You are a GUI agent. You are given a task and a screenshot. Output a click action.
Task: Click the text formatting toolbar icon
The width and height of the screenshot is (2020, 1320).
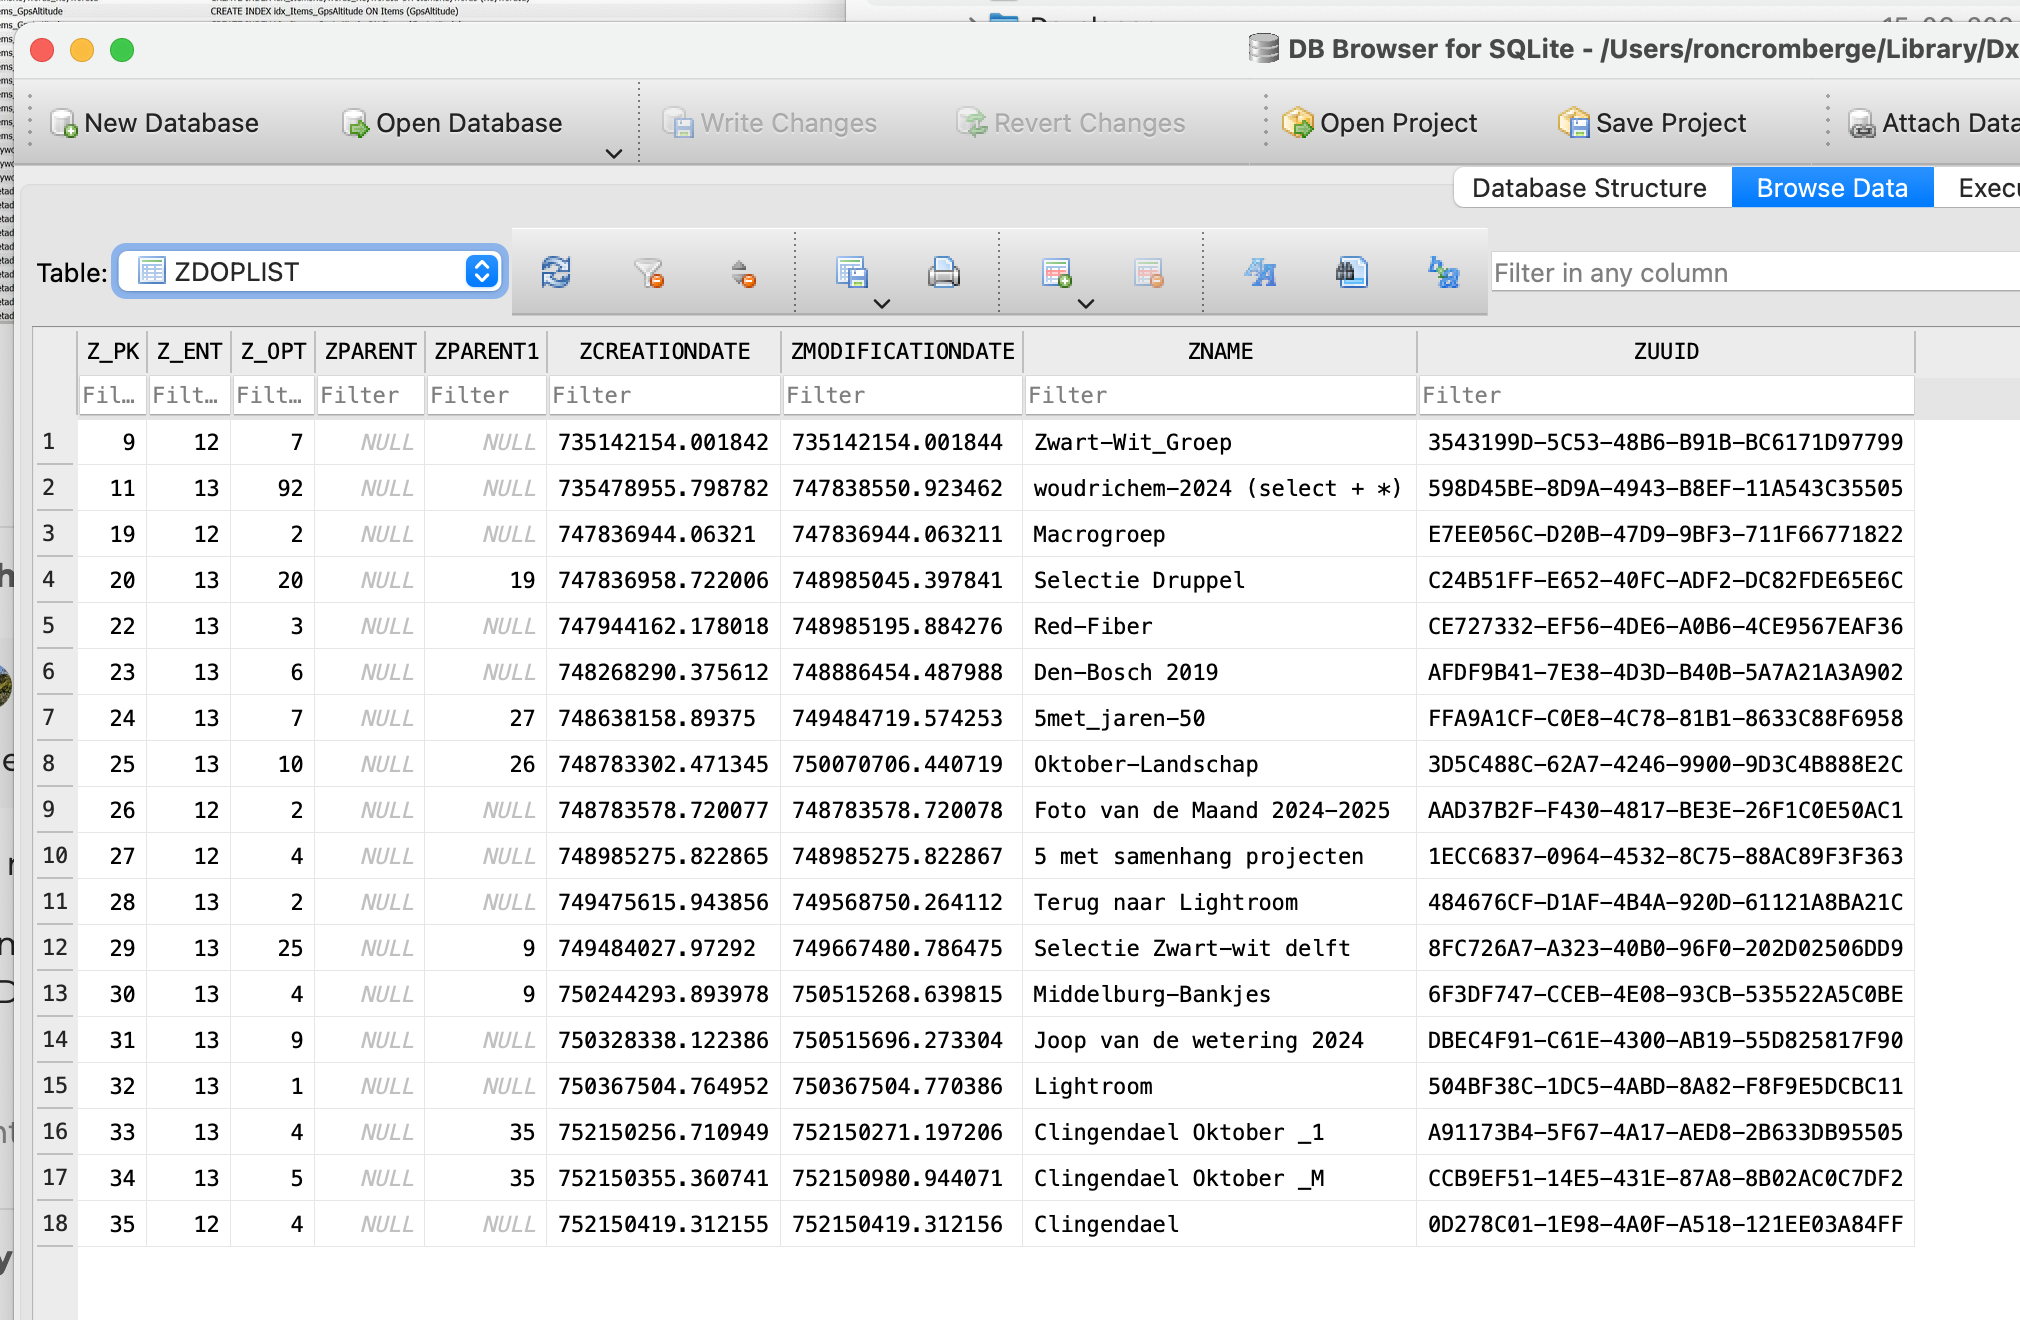[1259, 272]
